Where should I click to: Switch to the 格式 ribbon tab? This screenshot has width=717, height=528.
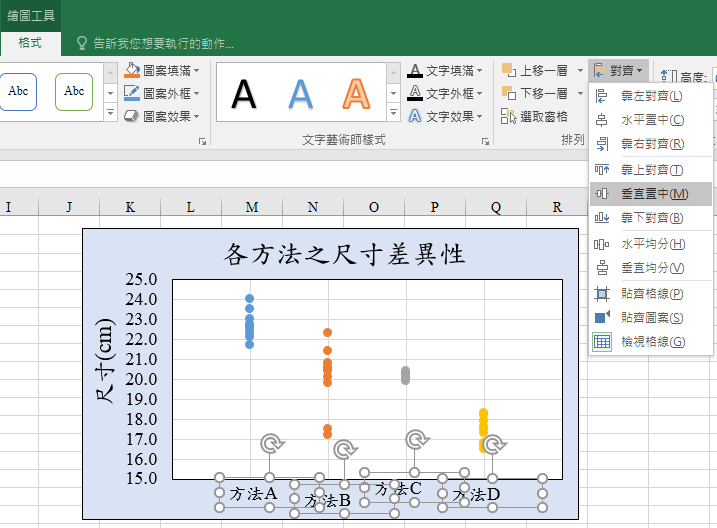(30, 43)
